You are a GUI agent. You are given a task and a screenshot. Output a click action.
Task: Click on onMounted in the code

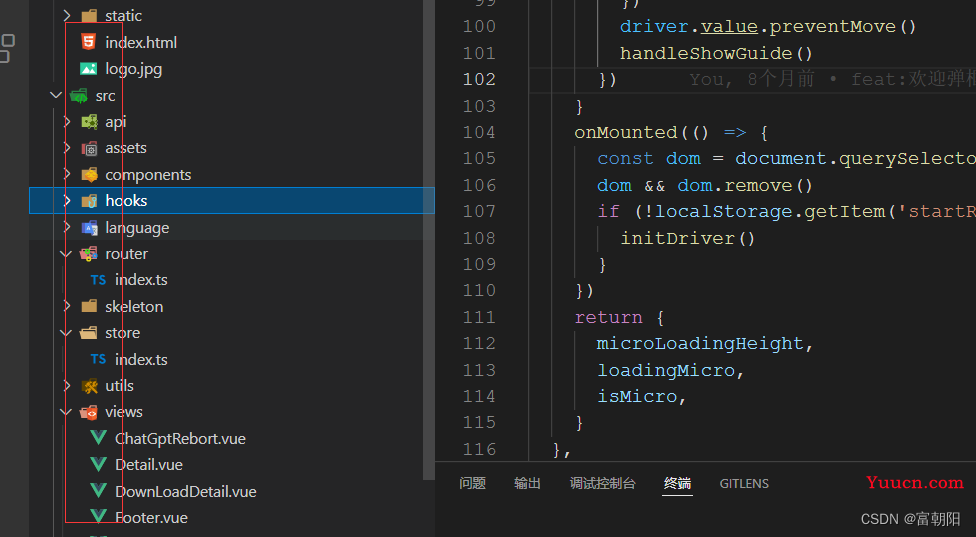point(626,133)
